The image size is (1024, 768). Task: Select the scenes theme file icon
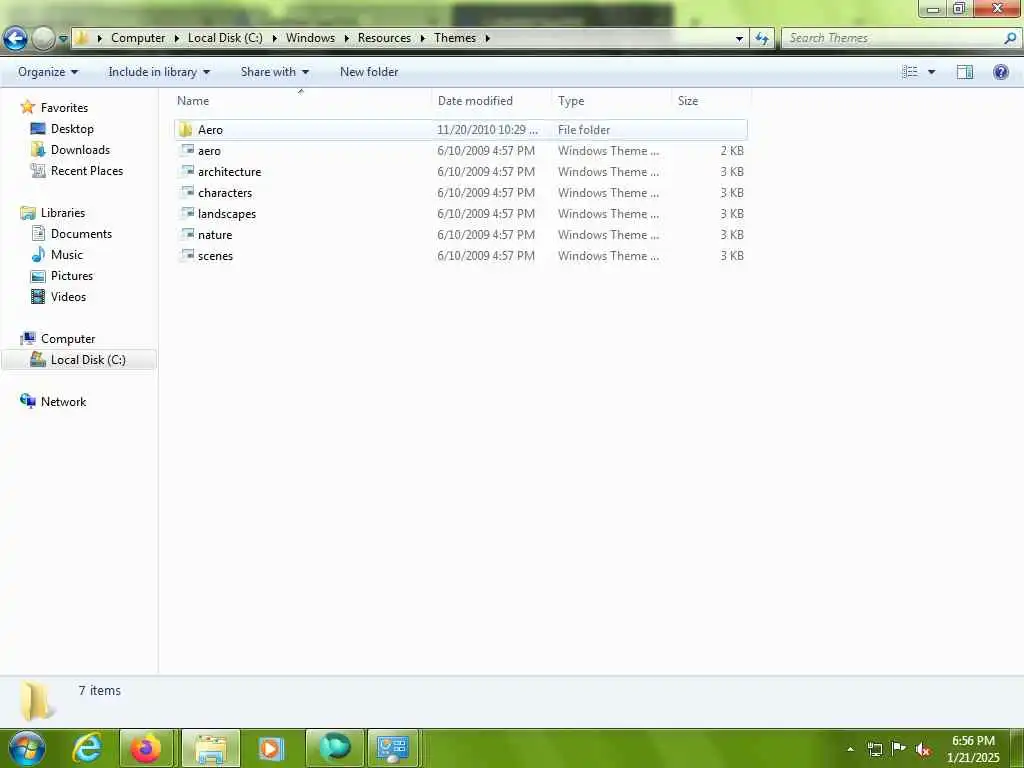[187, 255]
